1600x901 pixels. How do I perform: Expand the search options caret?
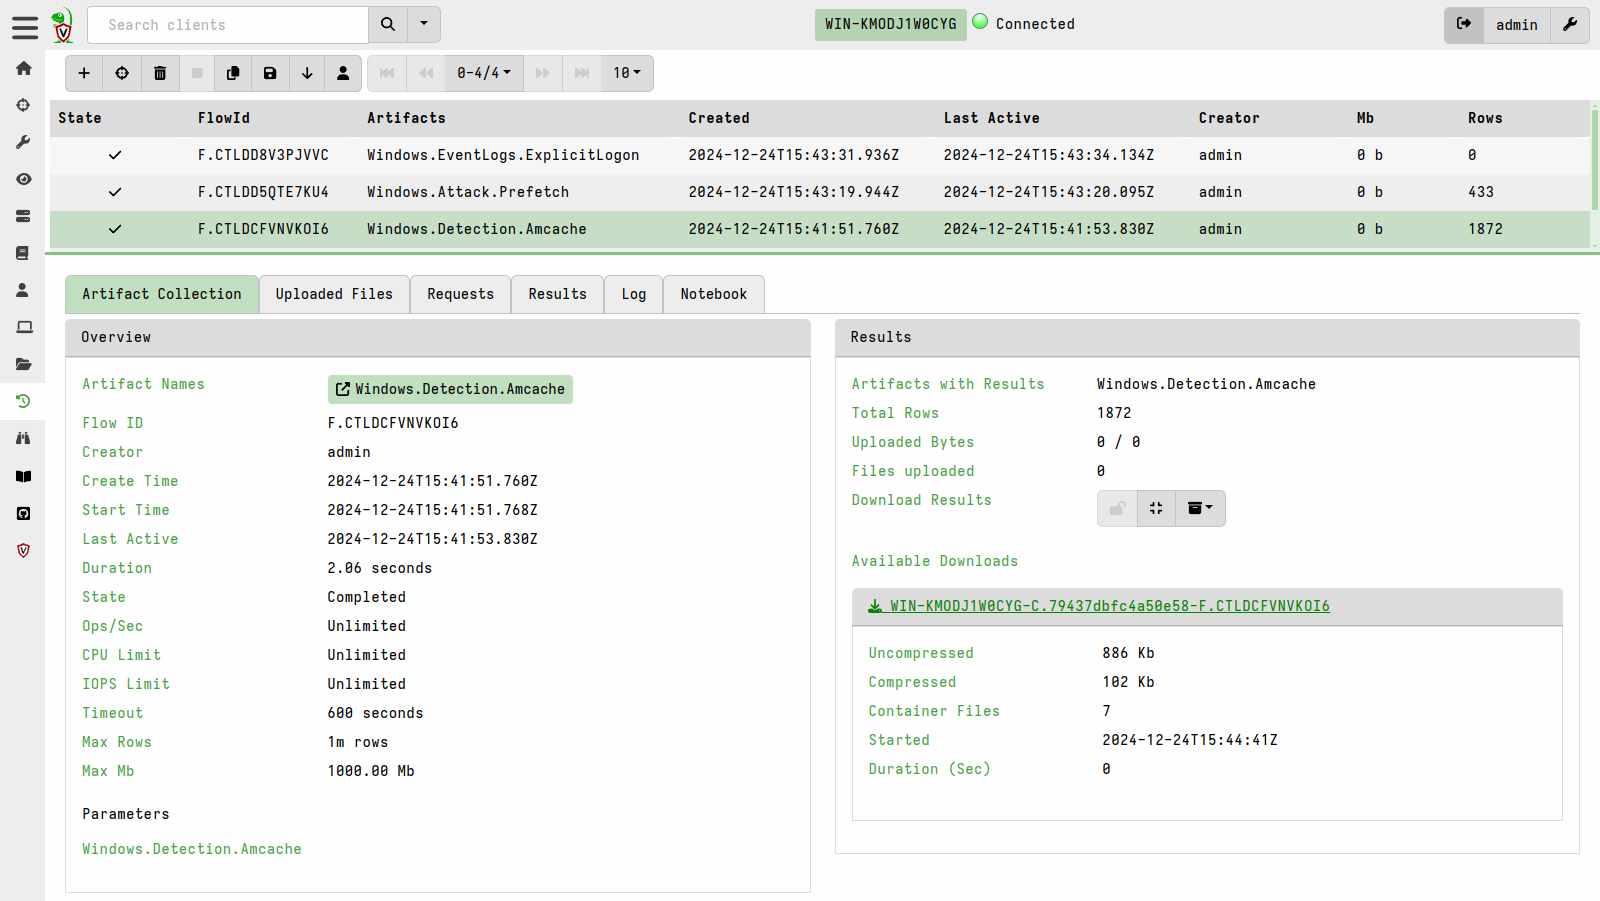pyautogui.click(x=422, y=24)
